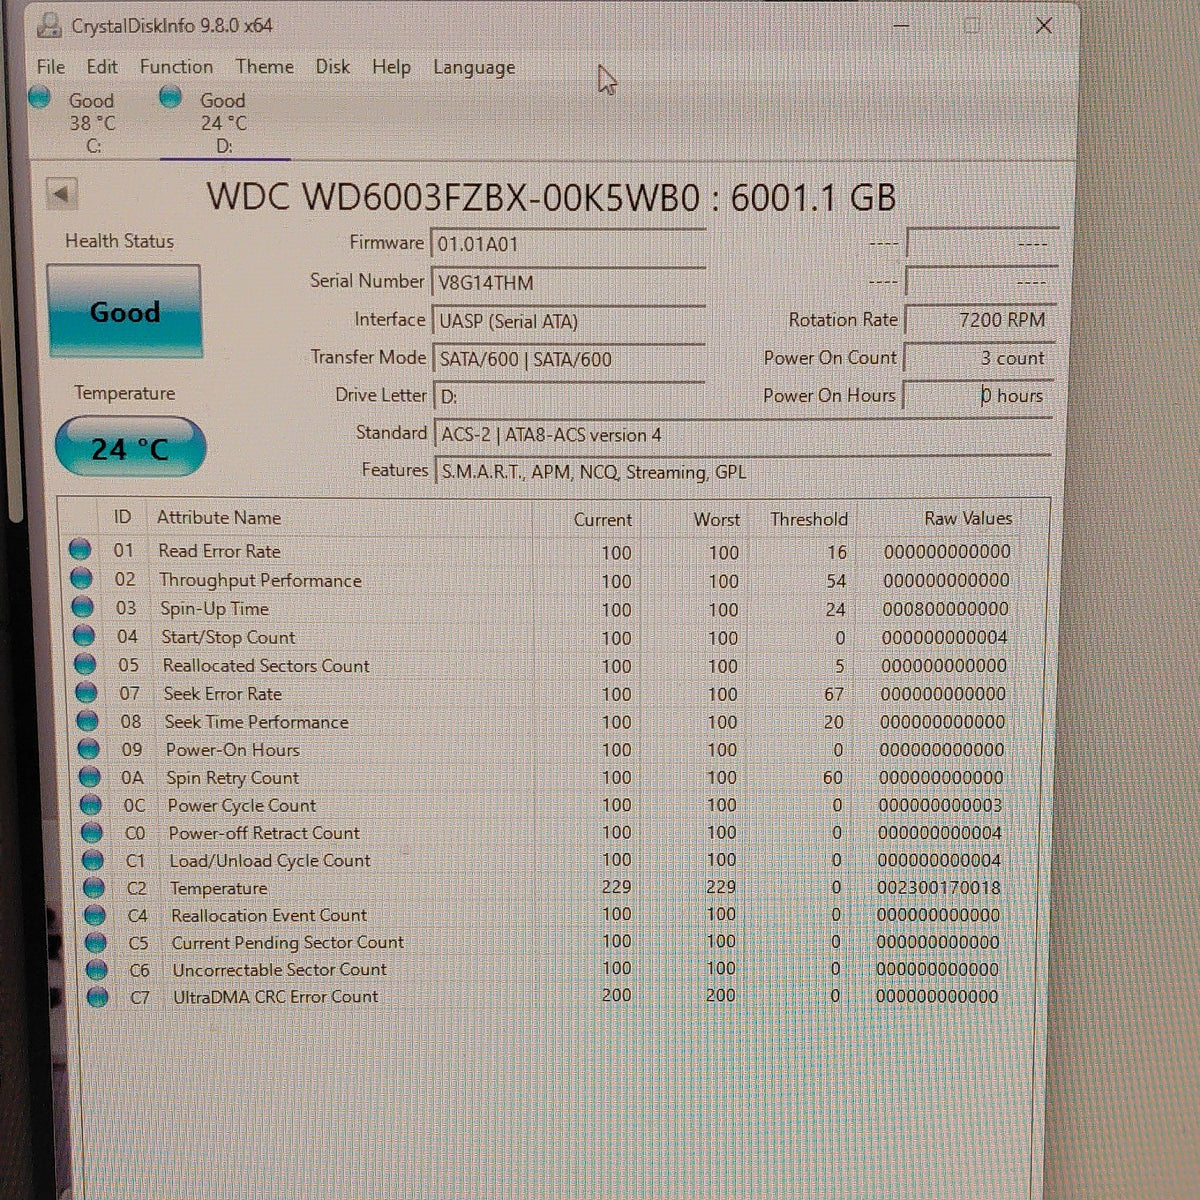This screenshot has width=1200, height=1200.
Task: Click the Transfer Mode field SATA/600
Action: (x=568, y=359)
